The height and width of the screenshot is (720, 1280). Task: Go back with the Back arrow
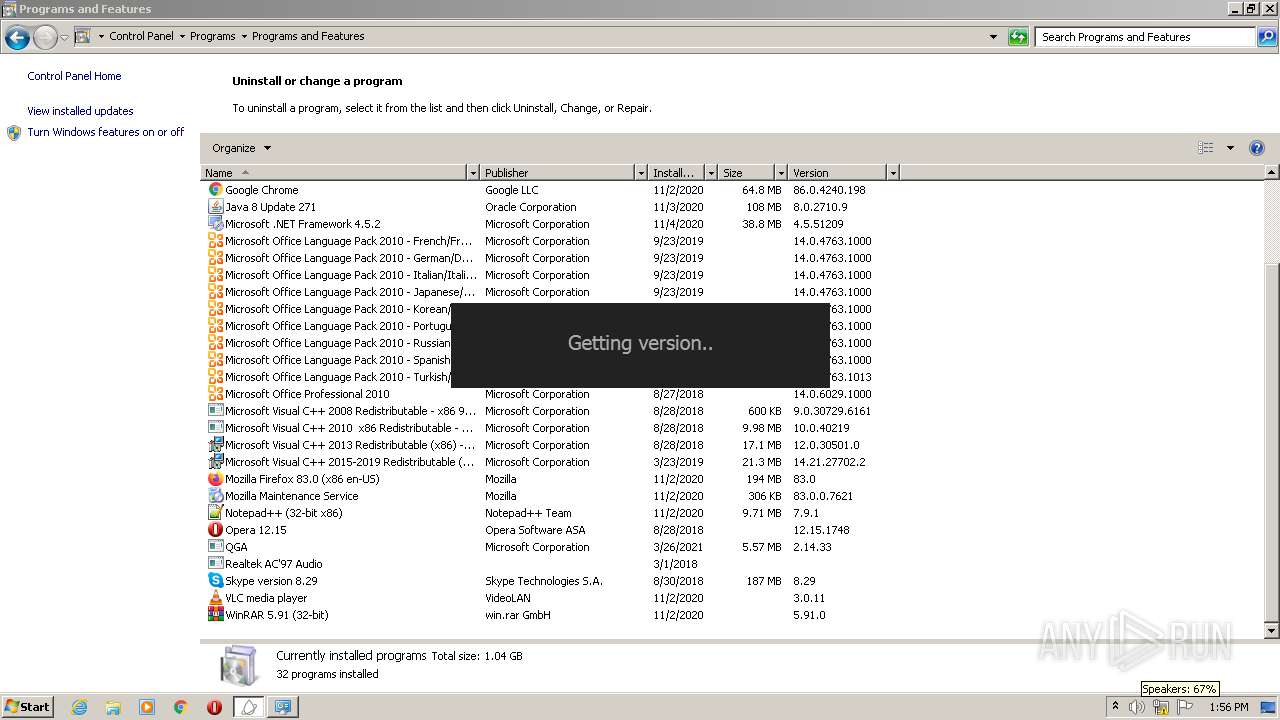[17, 38]
